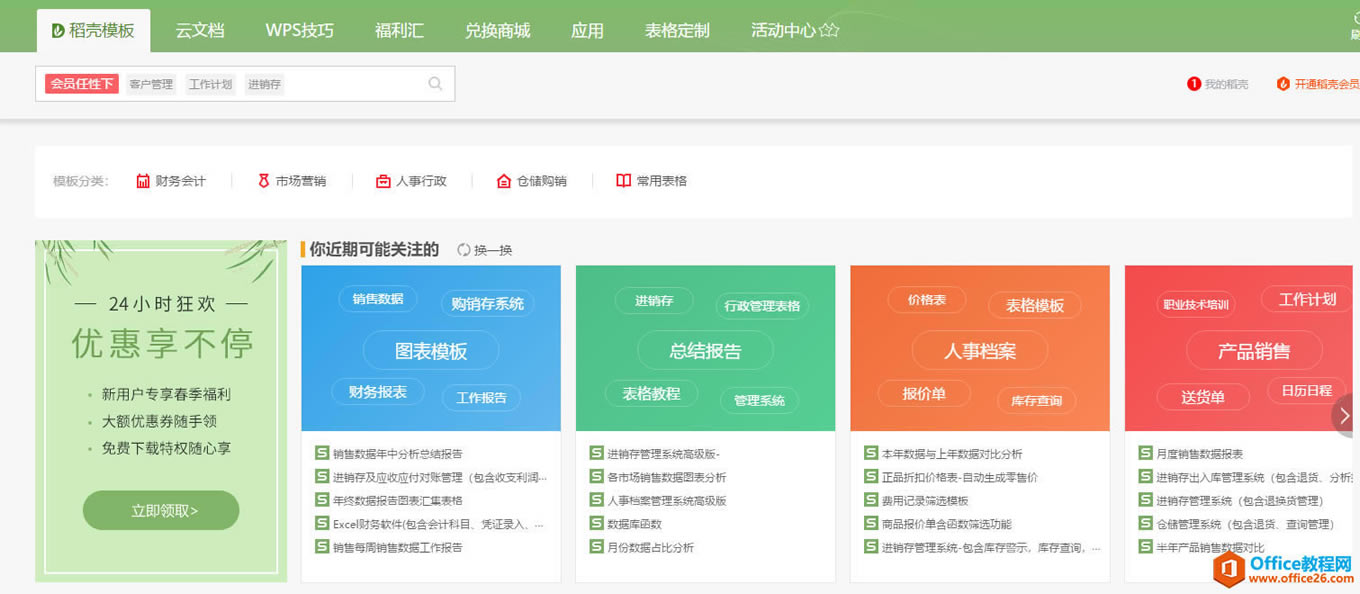Go to the 福利汇 tab
Image resolution: width=1360 pixels, height=594 pixels.
(x=399, y=30)
